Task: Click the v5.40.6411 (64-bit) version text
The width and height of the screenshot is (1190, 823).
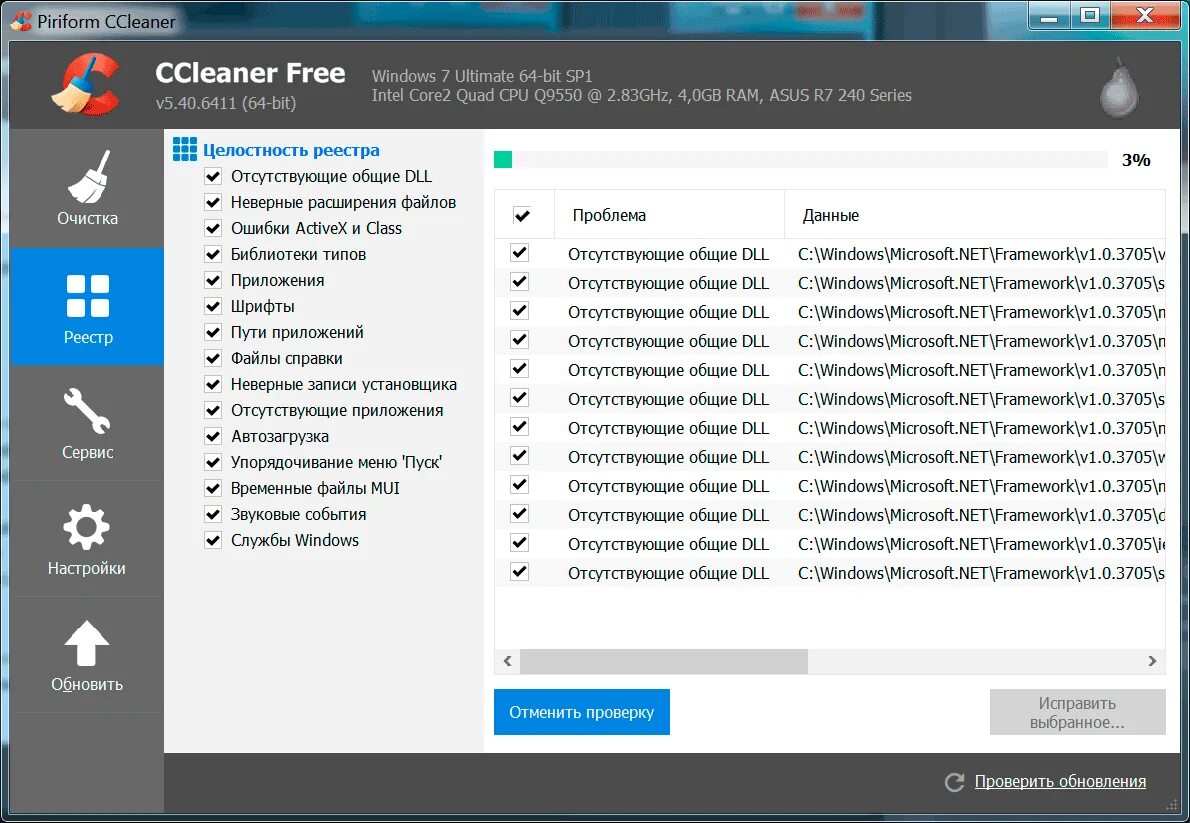Action: (x=226, y=103)
